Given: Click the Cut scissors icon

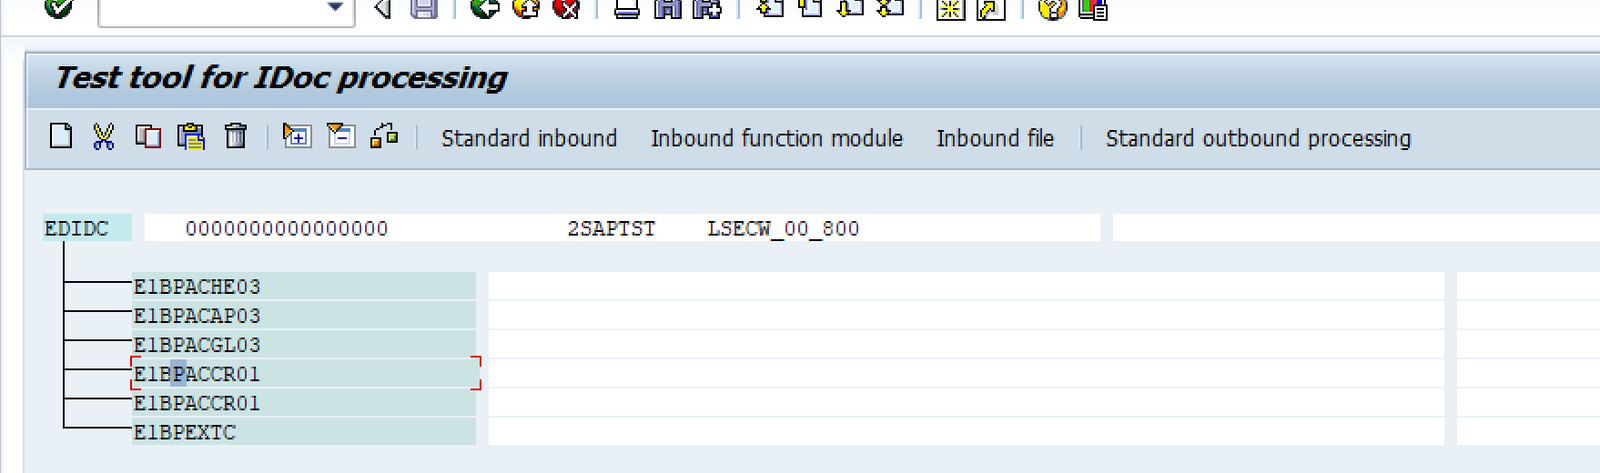Looking at the screenshot, I should 103,136.
